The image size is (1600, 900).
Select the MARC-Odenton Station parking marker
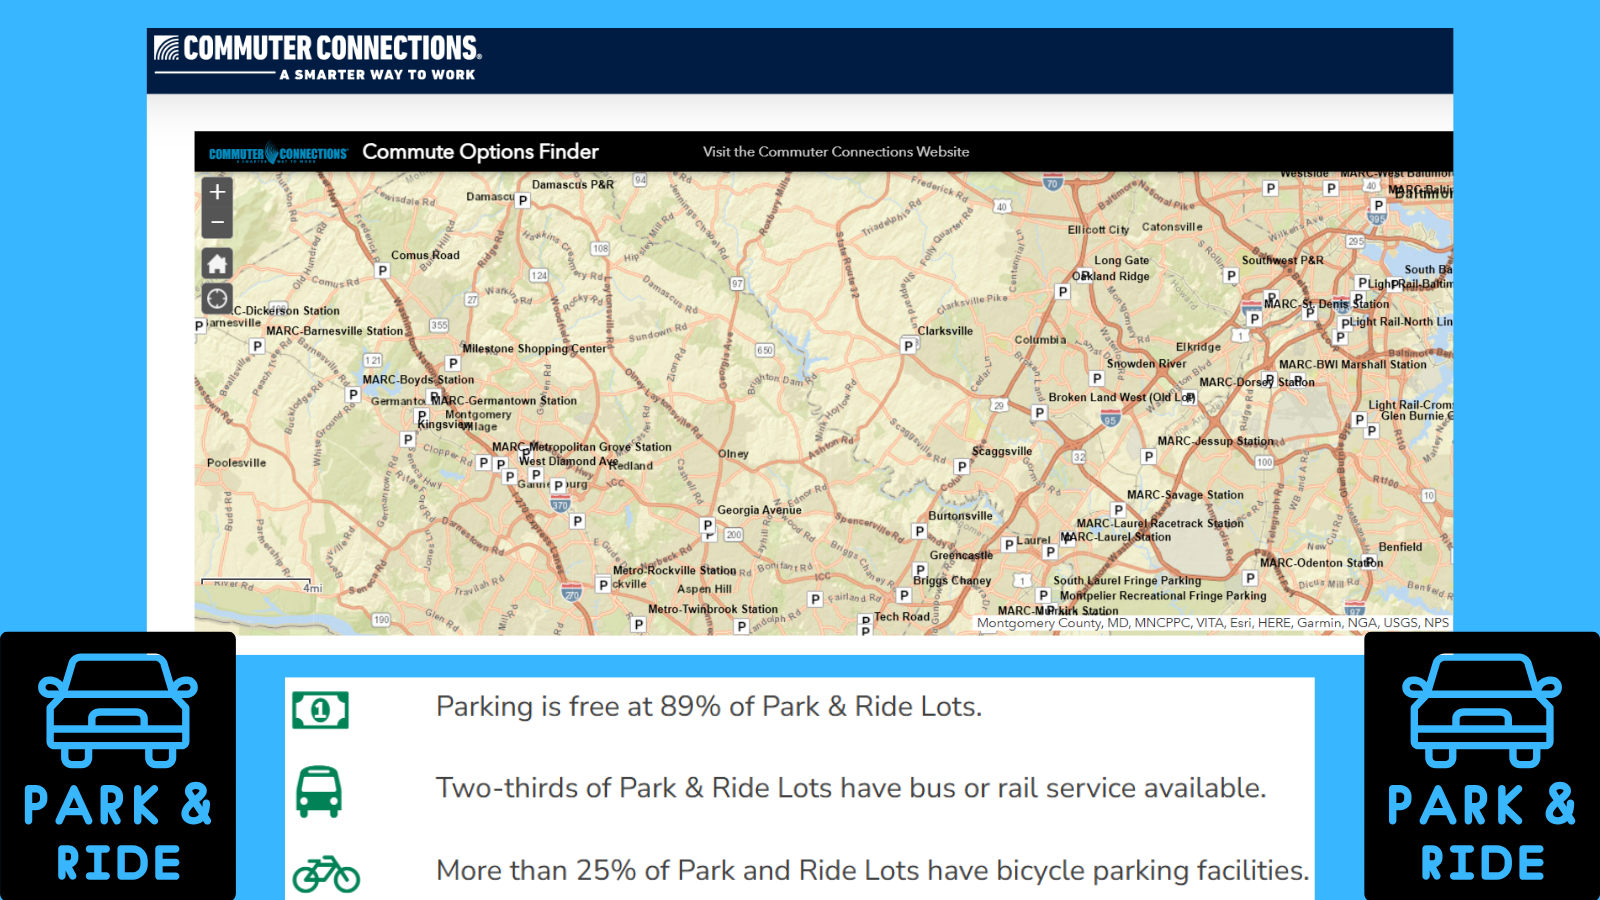point(1250,578)
